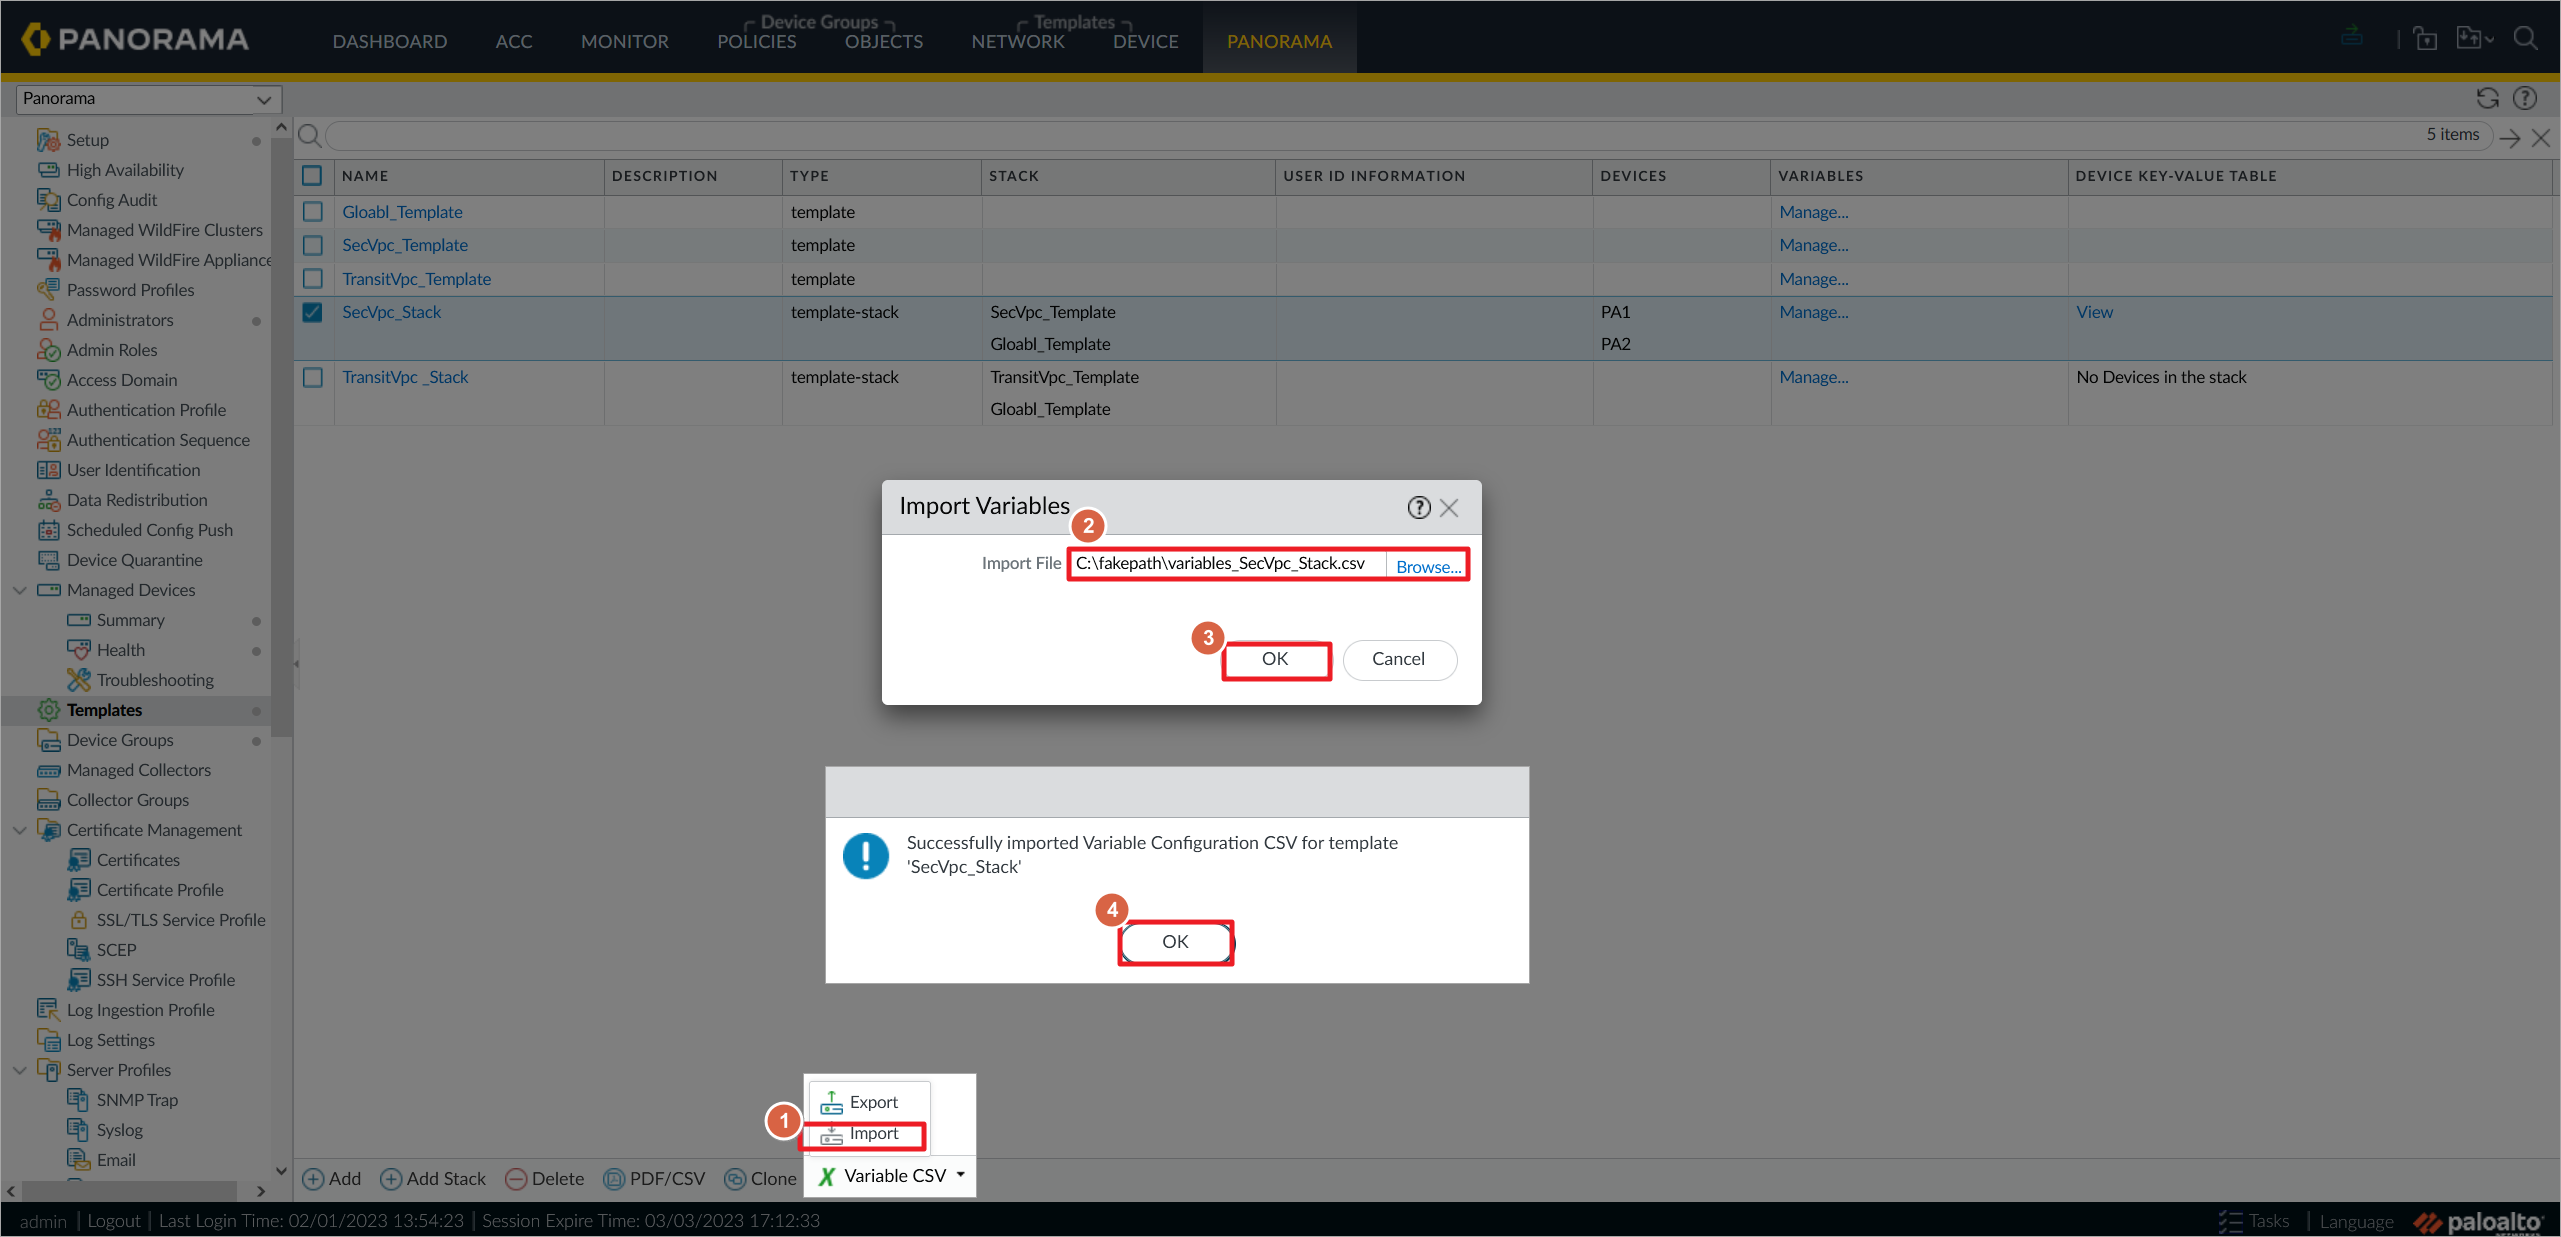Image resolution: width=2561 pixels, height=1237 pixels.
Task: Open Manage... link for SecVpc_Stack variables
Action: (1814, 312)
